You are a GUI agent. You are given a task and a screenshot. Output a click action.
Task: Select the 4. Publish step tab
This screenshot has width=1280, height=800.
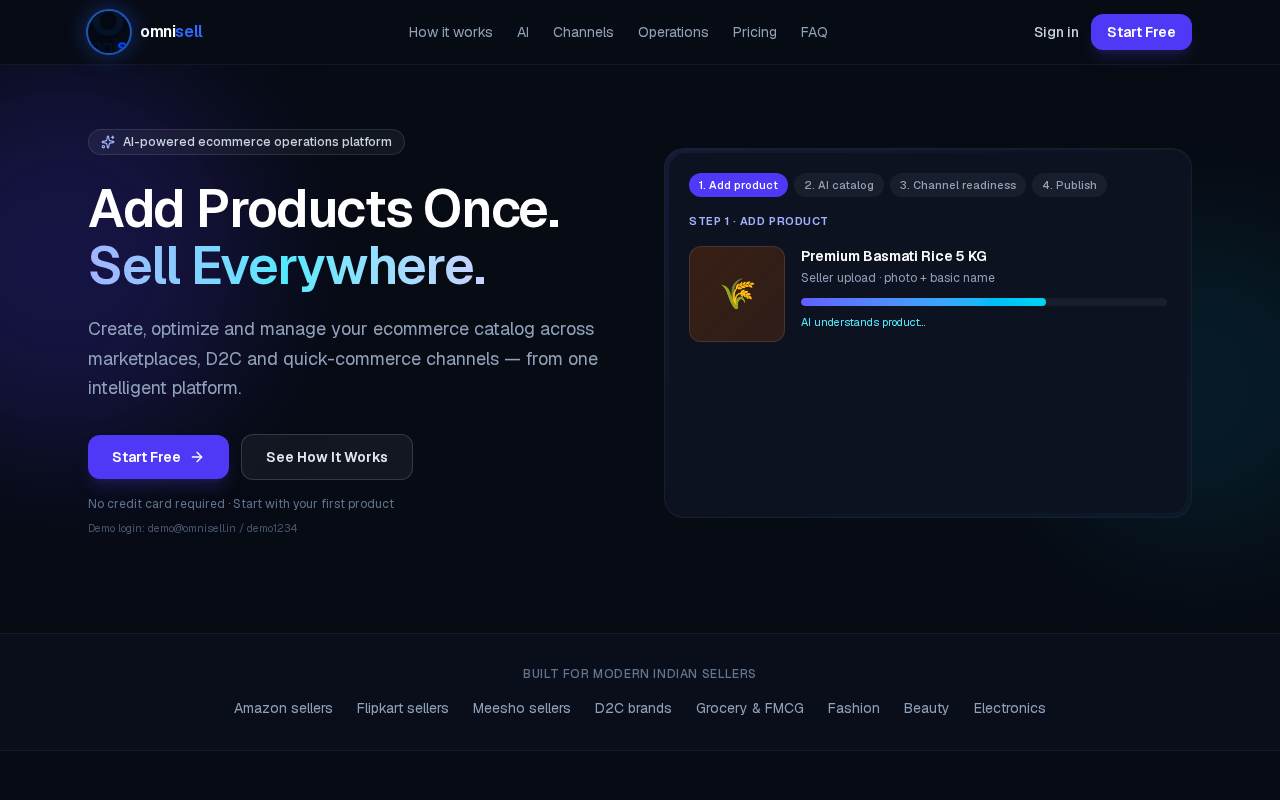pos(1069,185)
